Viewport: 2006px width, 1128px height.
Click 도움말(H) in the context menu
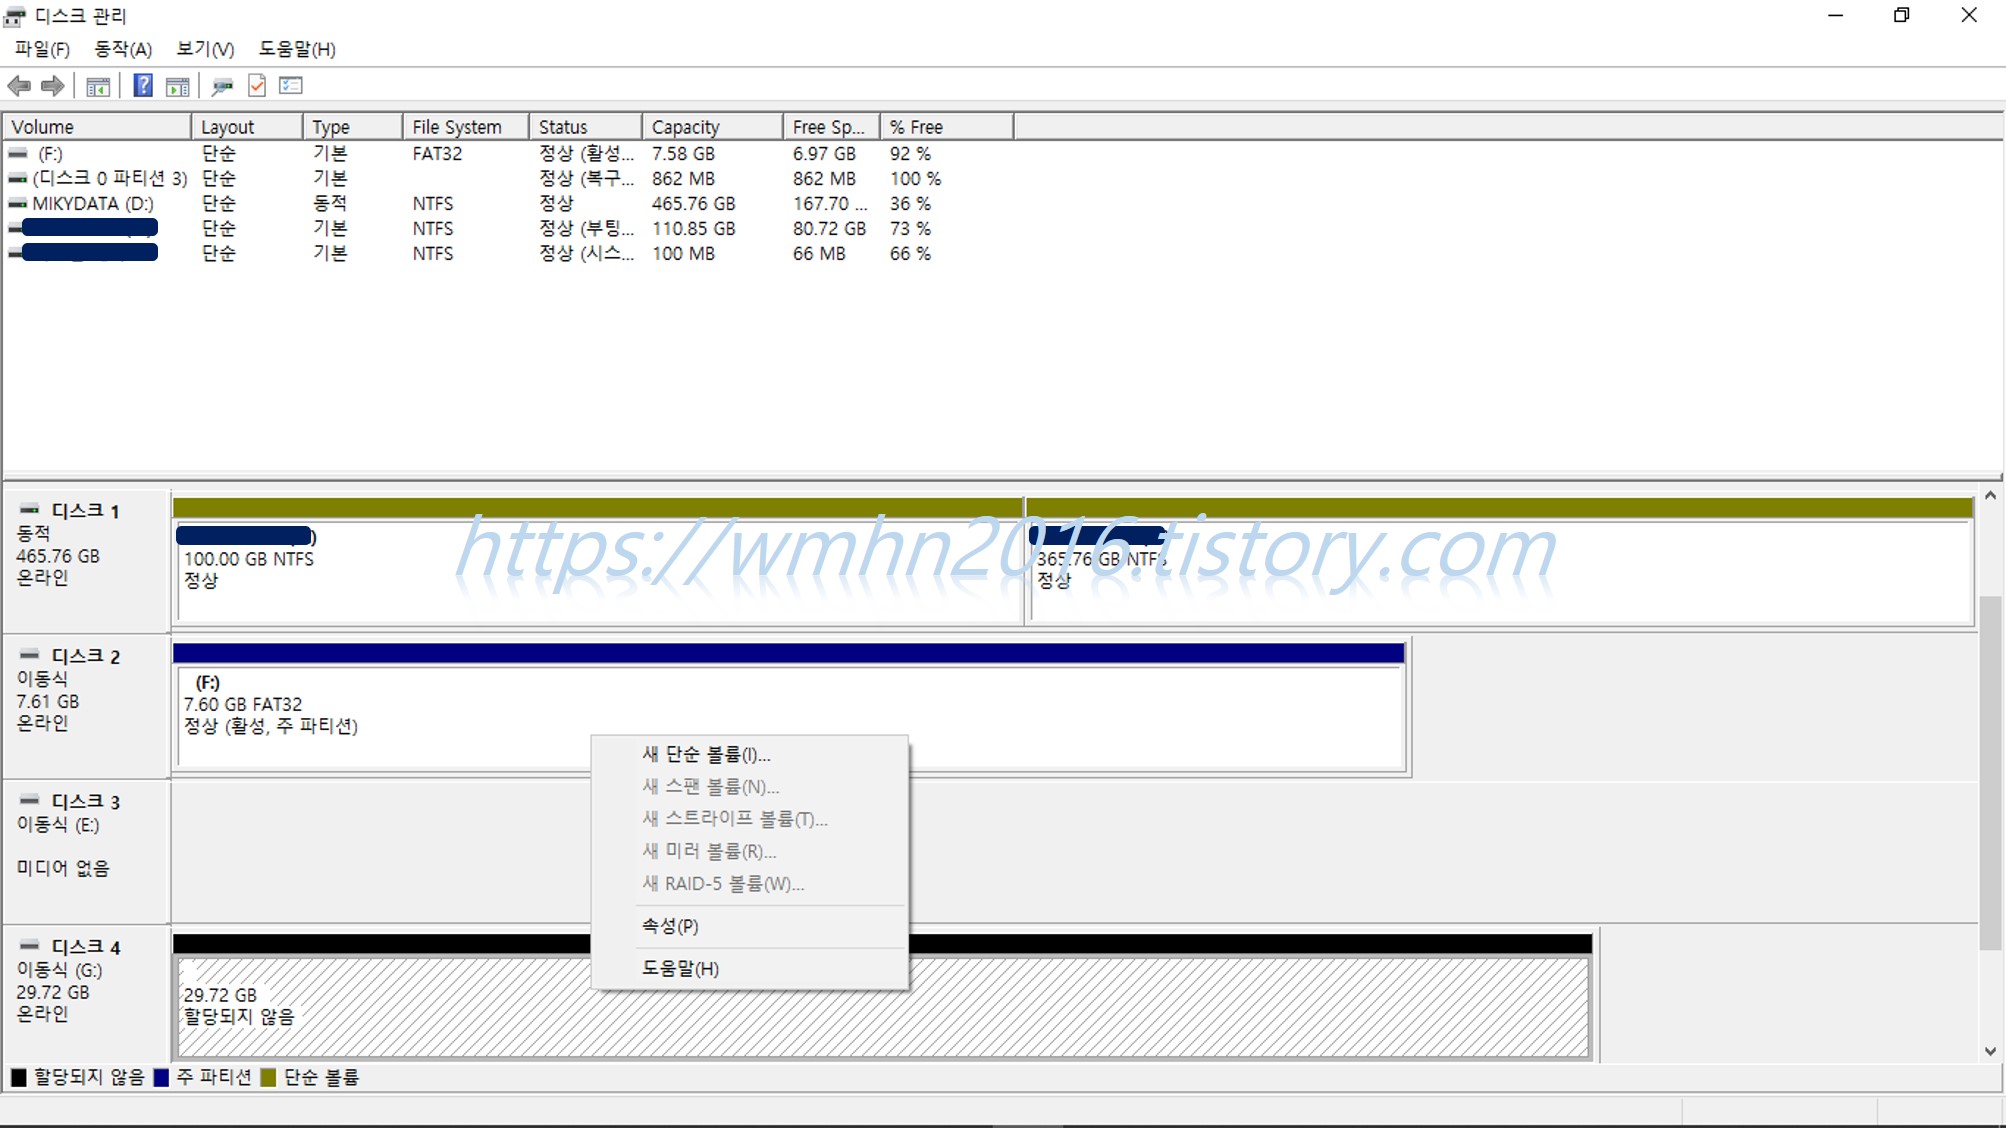[680, 968]
